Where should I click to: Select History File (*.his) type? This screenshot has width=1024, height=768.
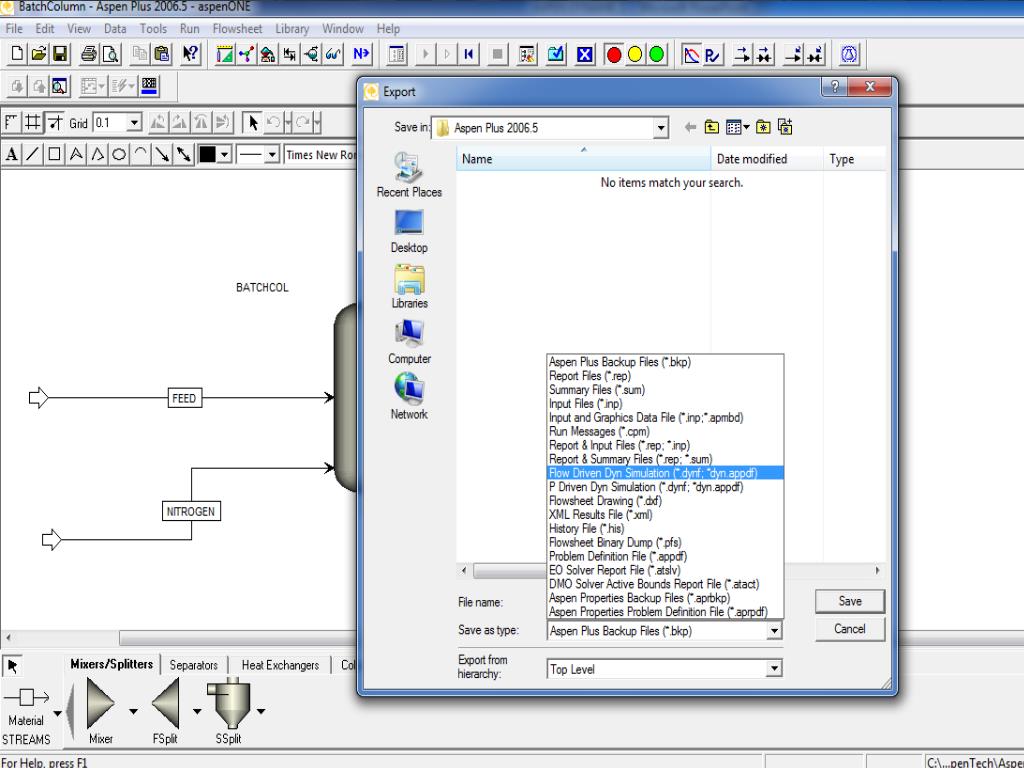click(x=665, y=529)
